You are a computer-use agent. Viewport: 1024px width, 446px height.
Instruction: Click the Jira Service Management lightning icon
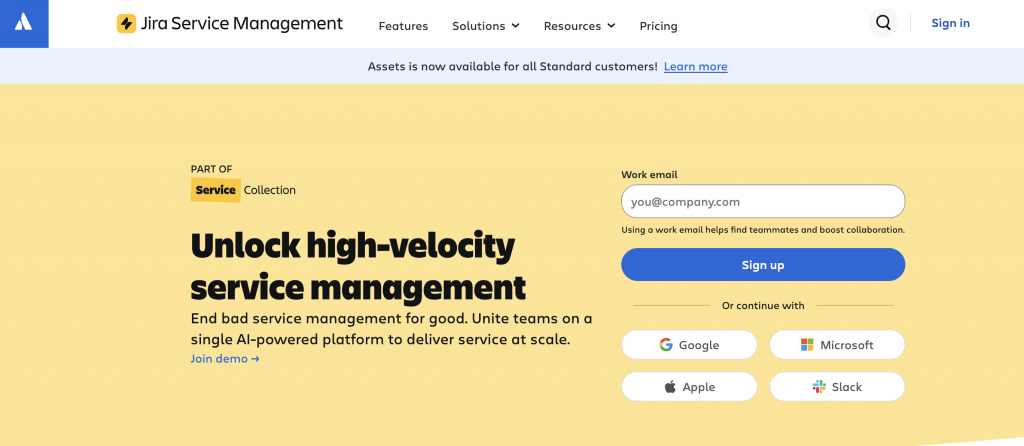[x=126, y=24]
